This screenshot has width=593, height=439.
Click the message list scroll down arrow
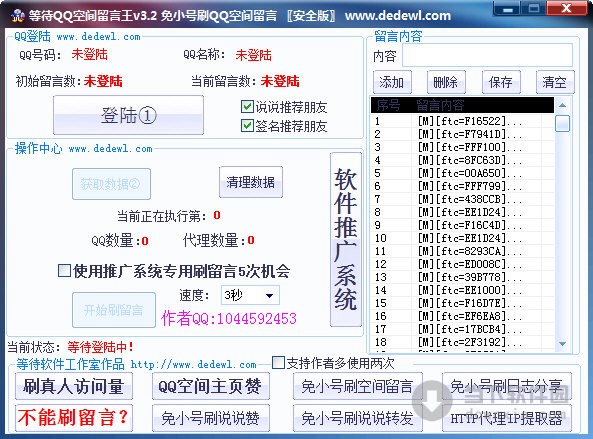pyautogui.click(x=562, y=343)
